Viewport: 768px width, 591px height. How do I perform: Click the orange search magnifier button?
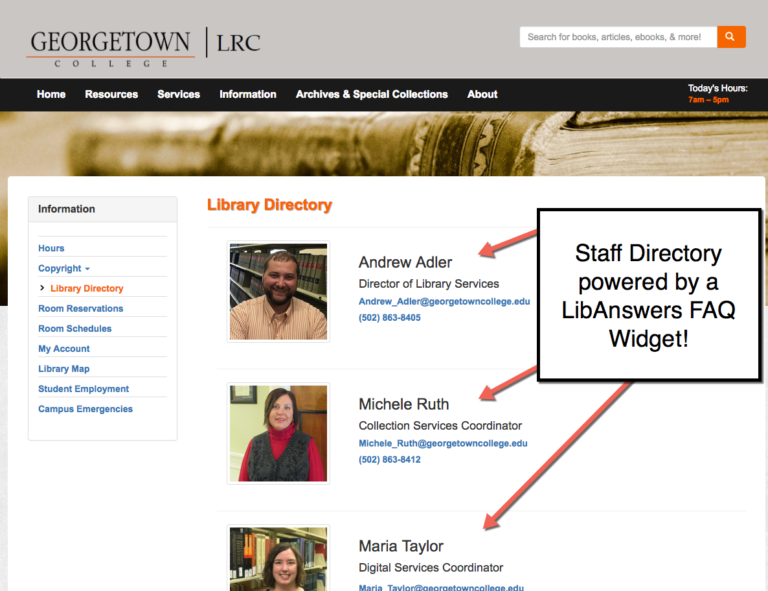click(731, 37)
